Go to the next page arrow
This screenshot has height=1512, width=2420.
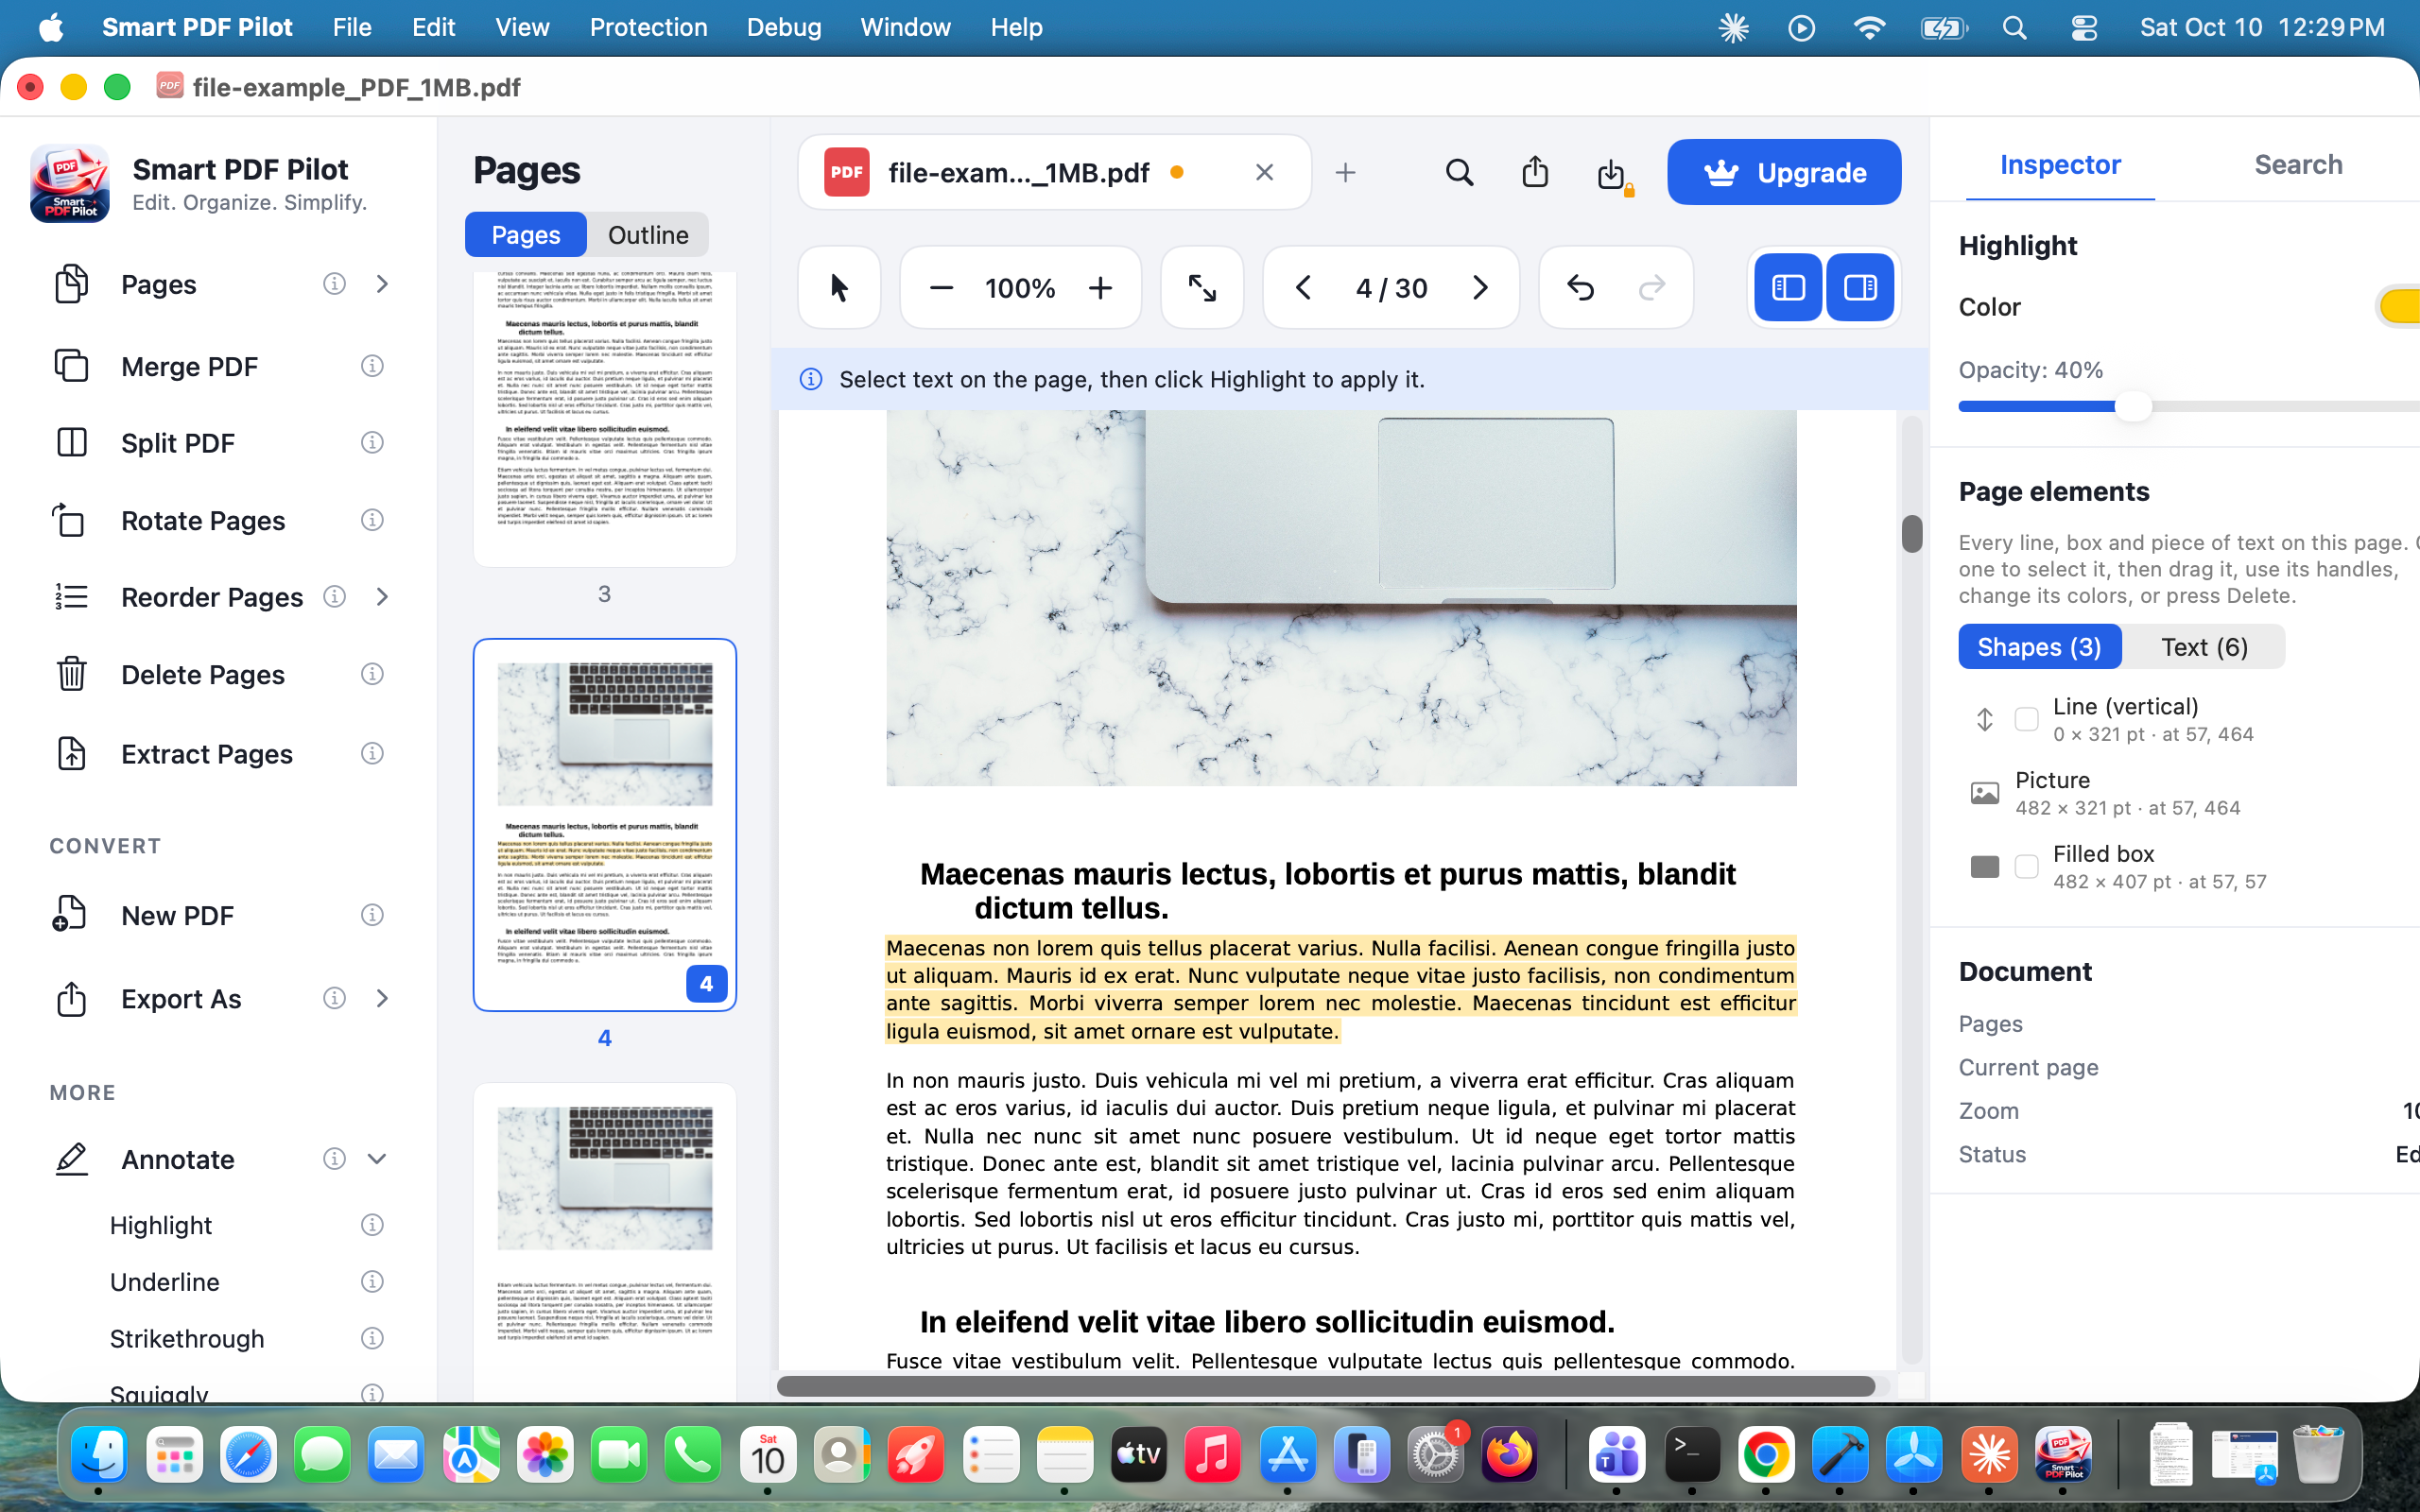tap(1480, 288)
